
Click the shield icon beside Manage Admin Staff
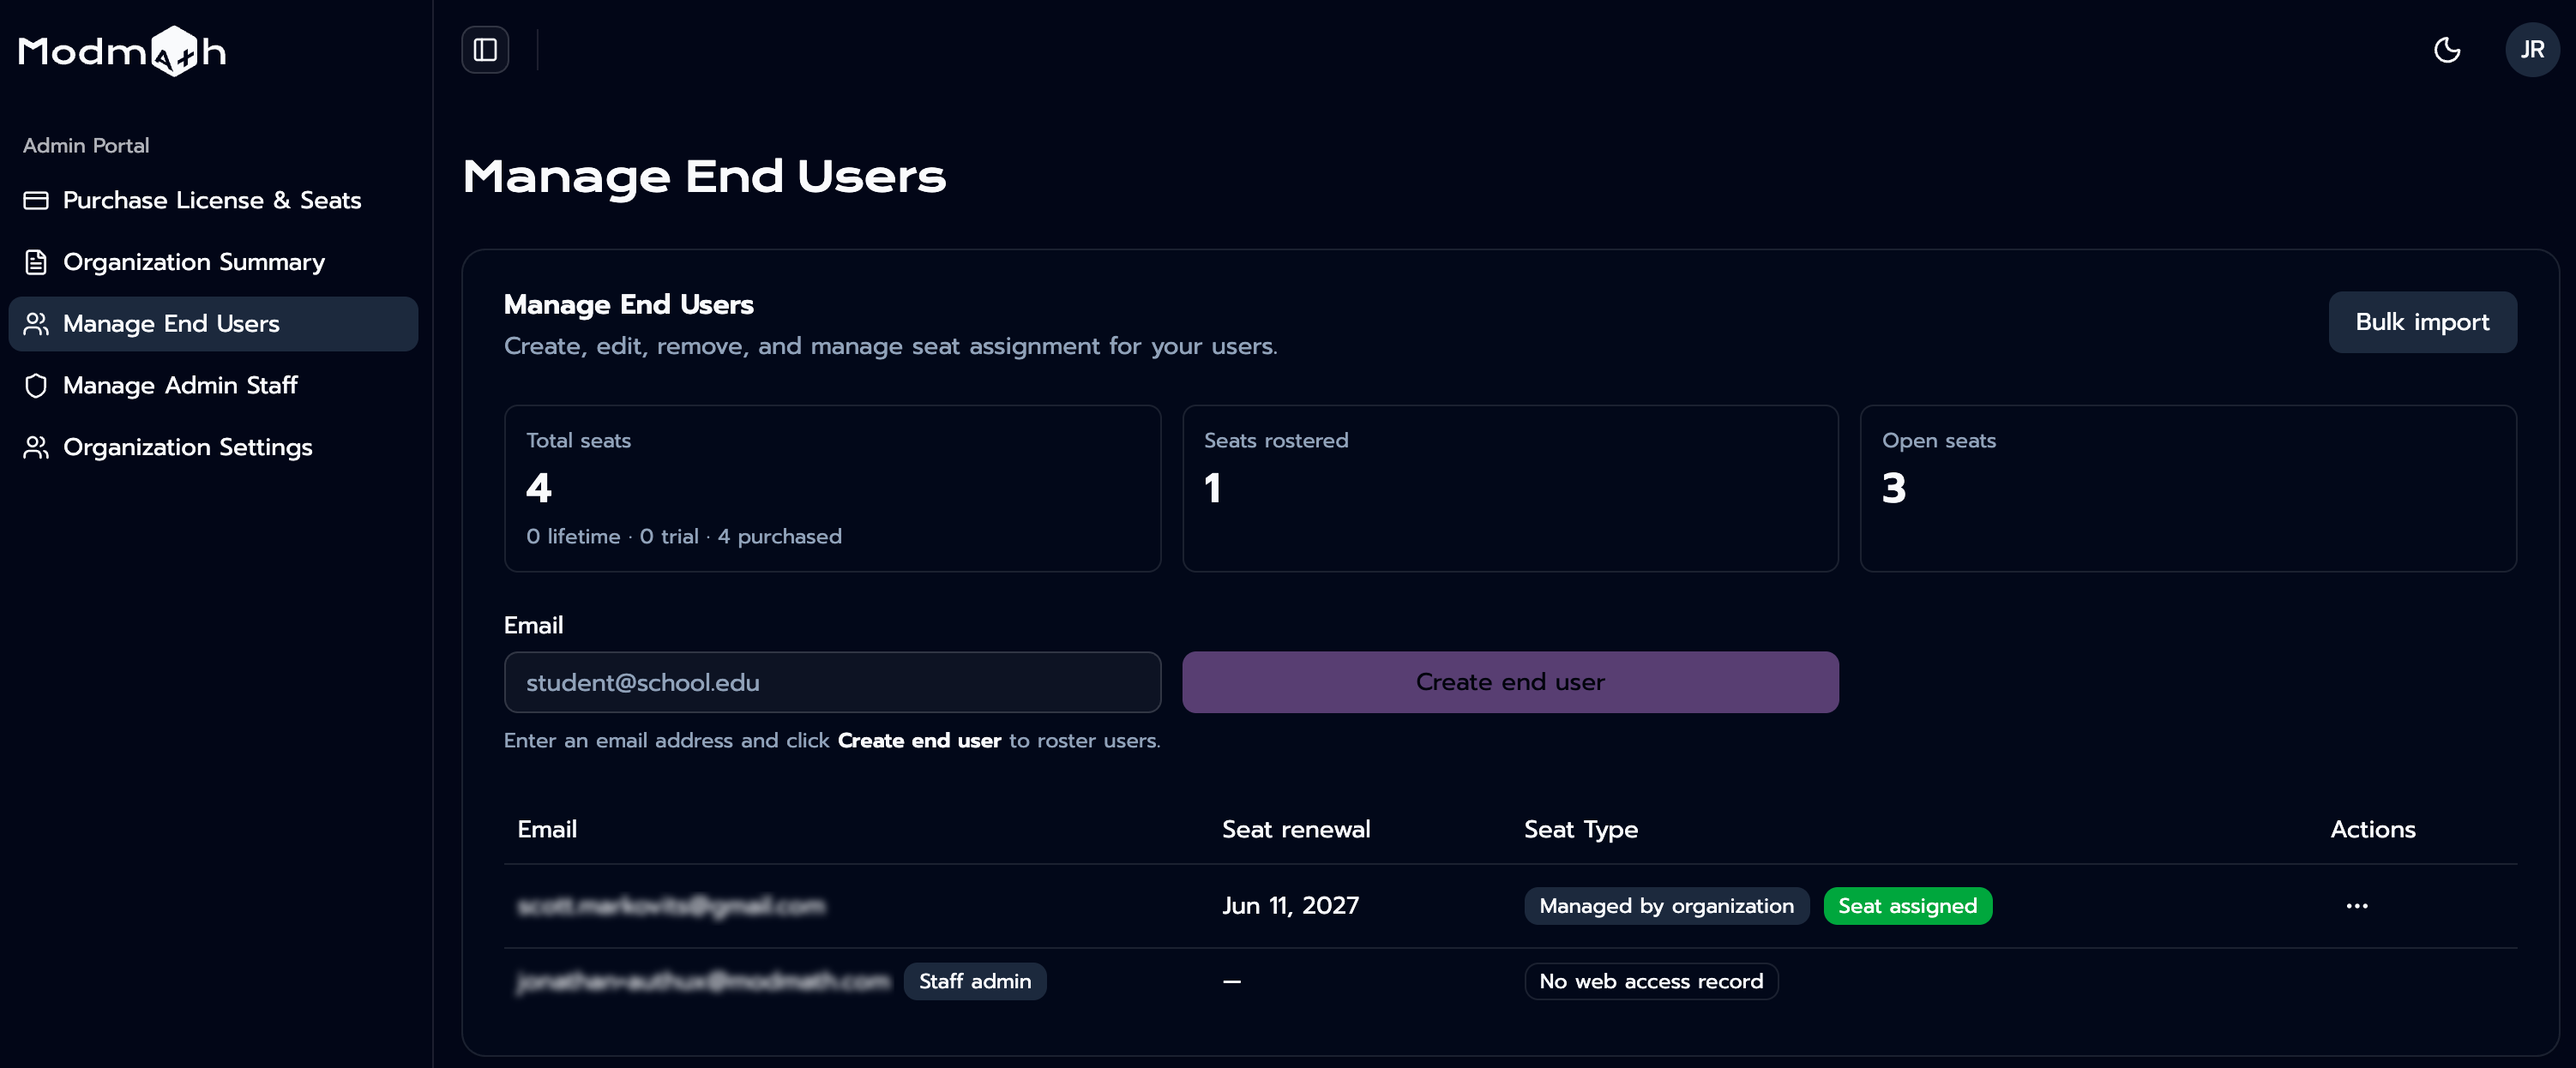pos(36,385)
